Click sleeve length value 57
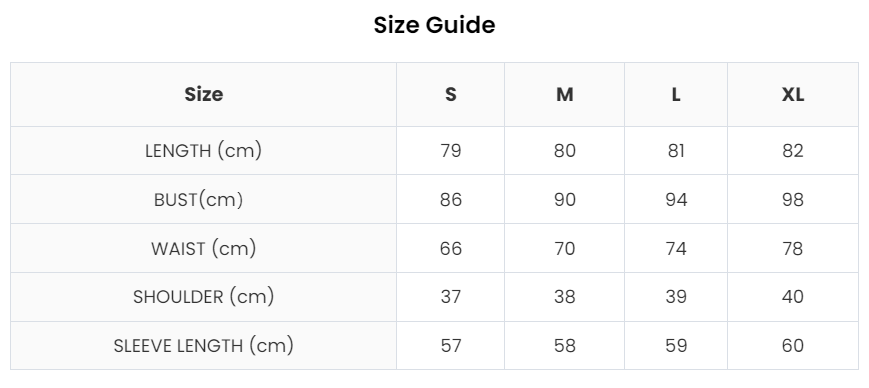 [451, 346]
